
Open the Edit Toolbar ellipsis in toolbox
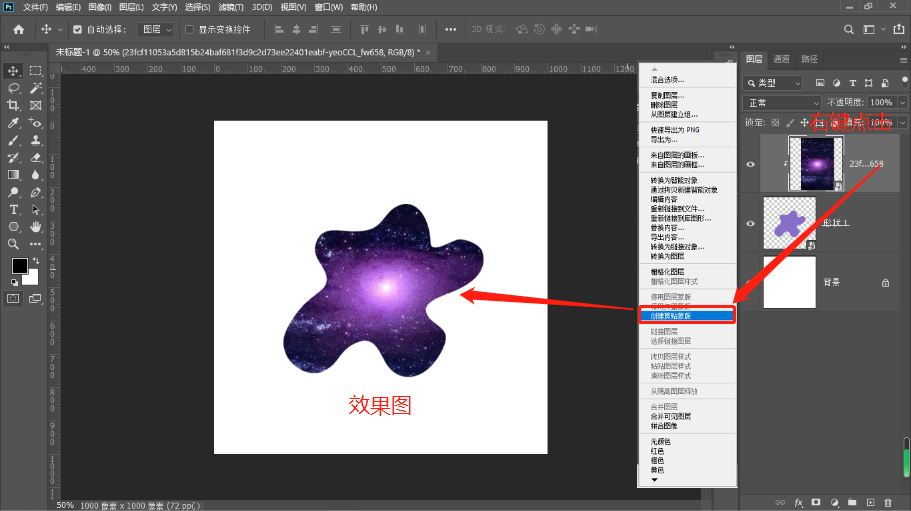point(35,244)
